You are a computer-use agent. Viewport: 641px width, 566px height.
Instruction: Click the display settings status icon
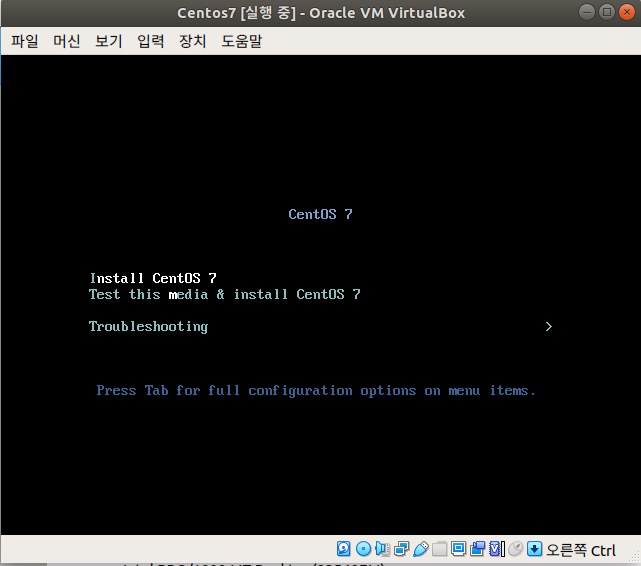[458, 549]
